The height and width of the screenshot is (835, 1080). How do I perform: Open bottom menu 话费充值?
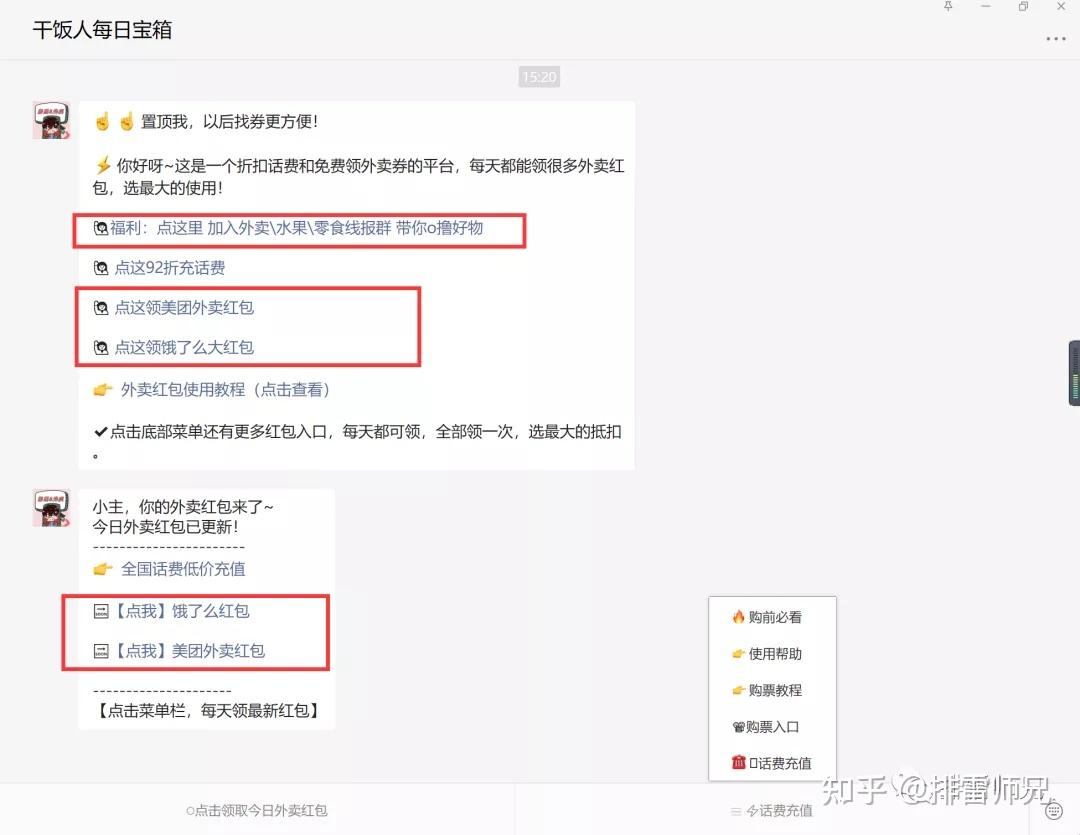pos(772,812)
